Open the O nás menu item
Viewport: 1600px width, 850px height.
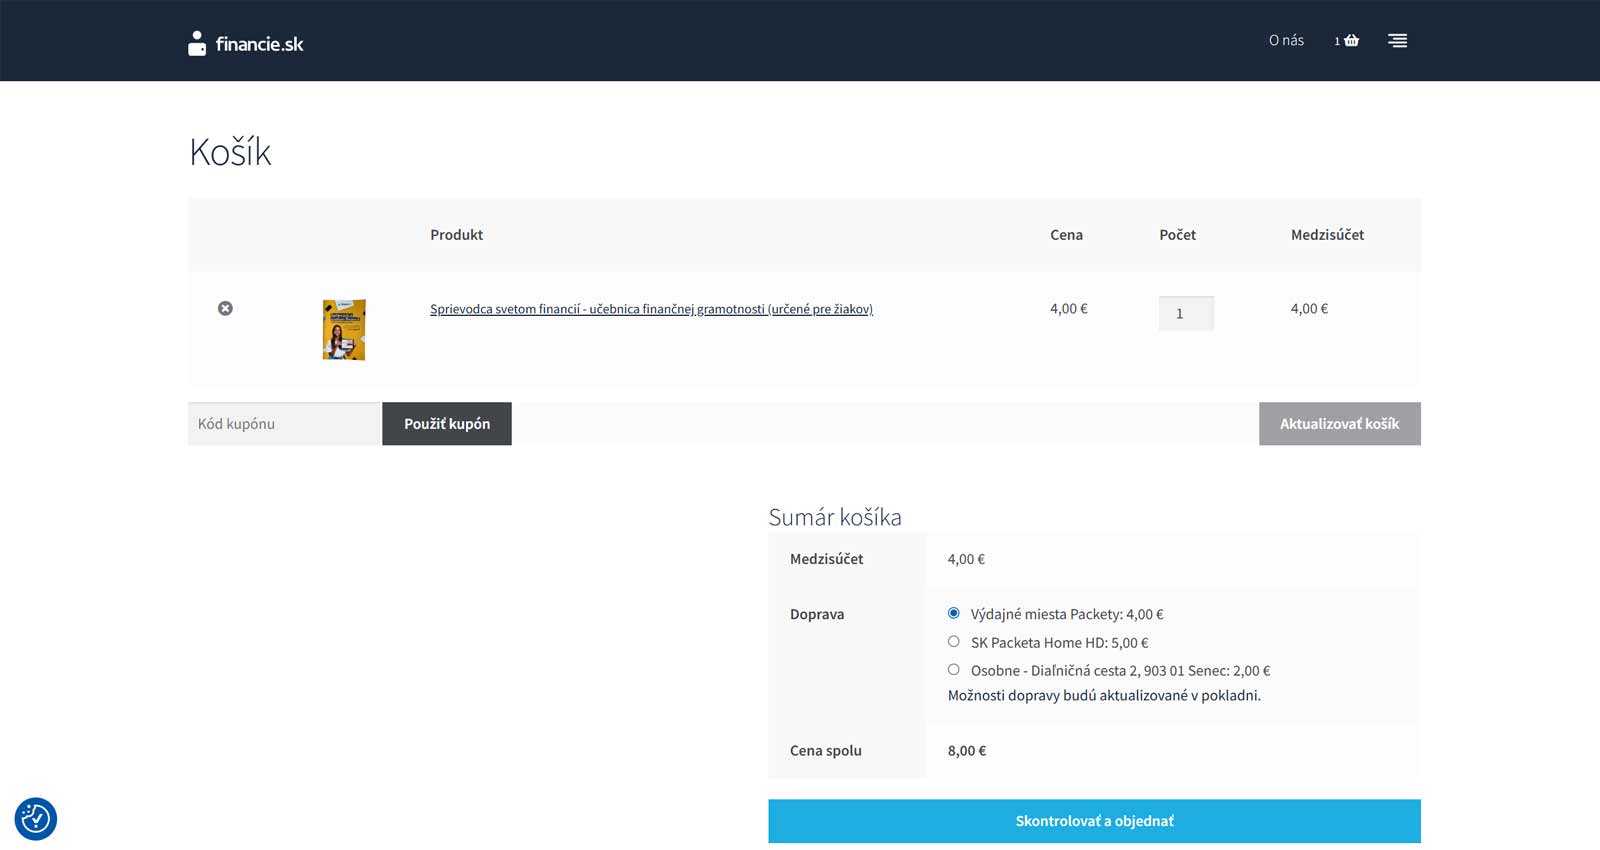click(1286, 40)
